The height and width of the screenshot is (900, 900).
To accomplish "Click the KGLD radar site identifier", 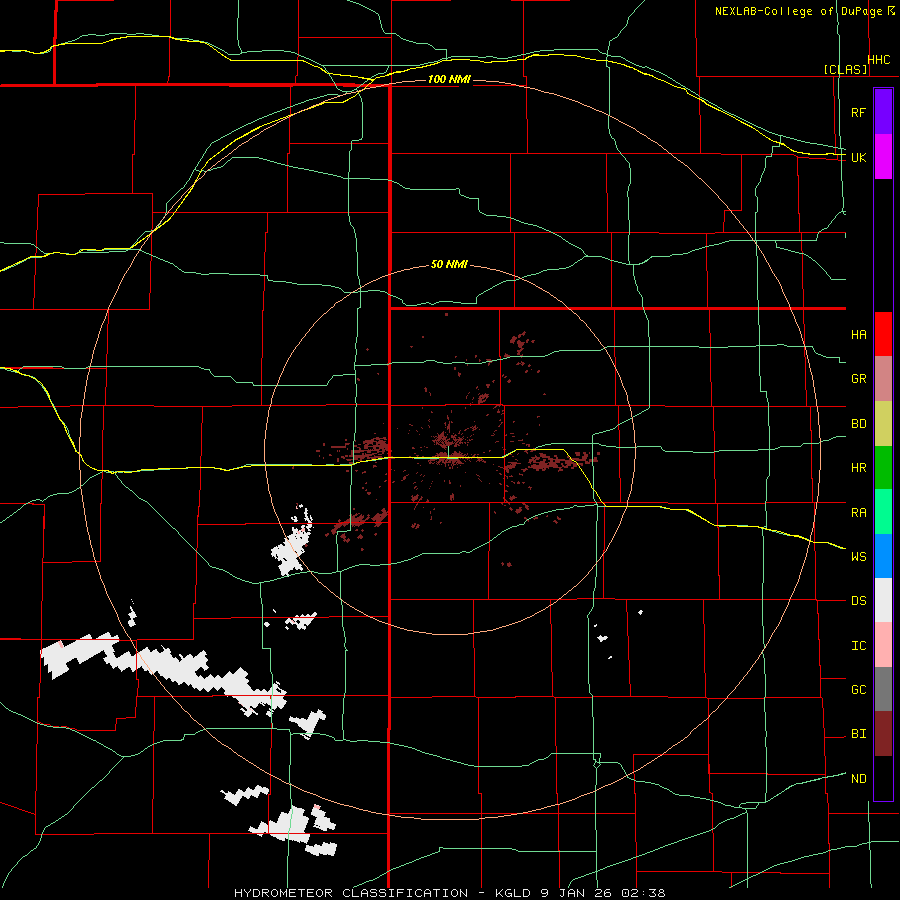I will click(x=514, y=893).
